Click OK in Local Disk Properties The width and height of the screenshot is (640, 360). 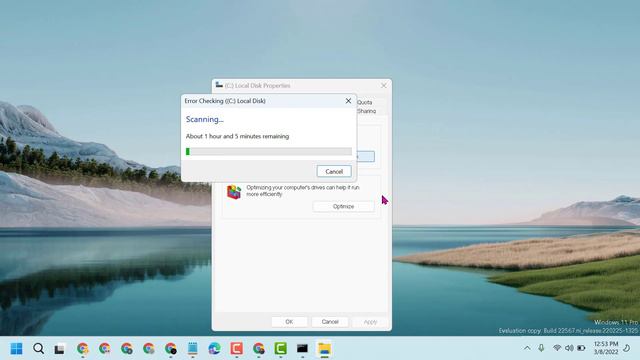pos(289,322)
